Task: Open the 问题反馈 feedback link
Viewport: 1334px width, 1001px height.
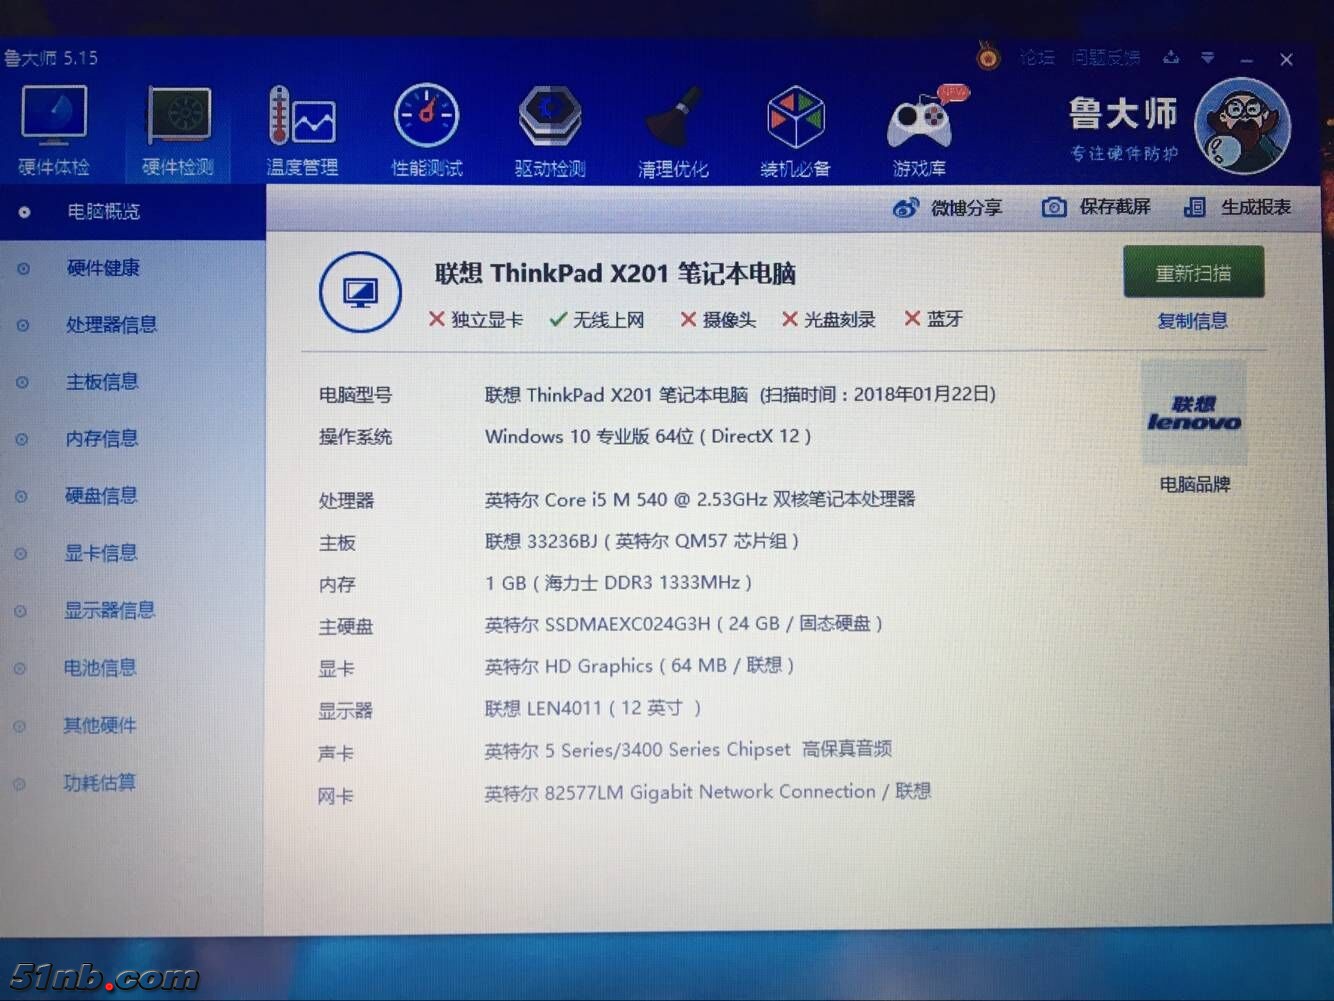Action: 1106,58
